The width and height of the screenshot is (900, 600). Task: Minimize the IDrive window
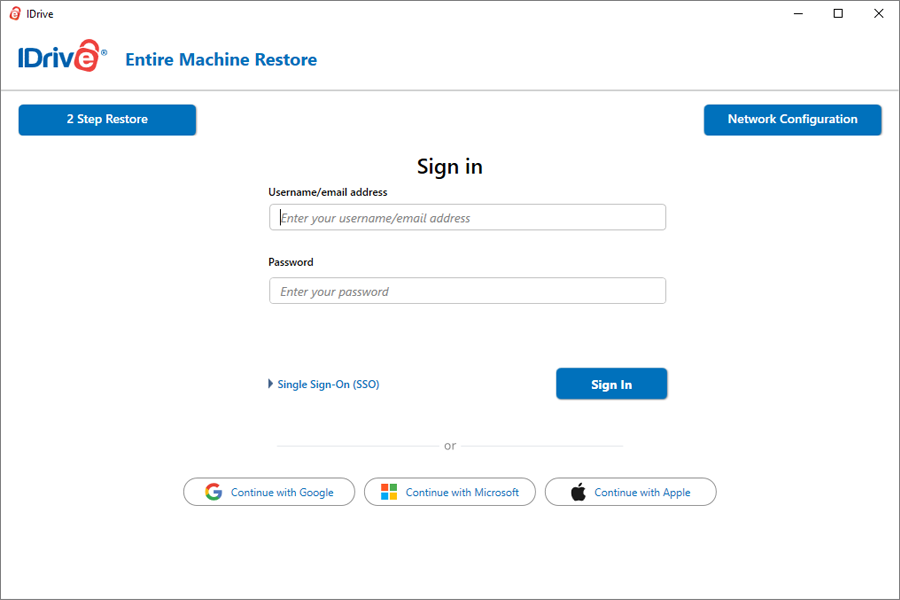click(798, 14)
